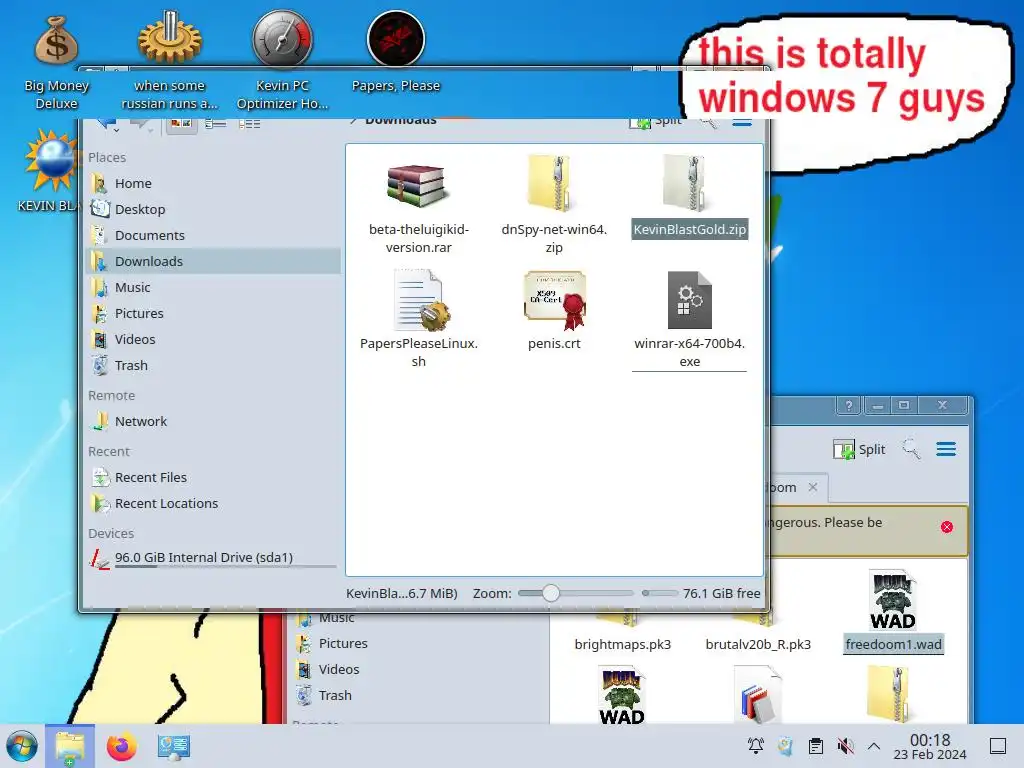Select the WAD file below brightmaps.pk3
This screenshot has width=1024, height=768.
(x=622, y=695)
